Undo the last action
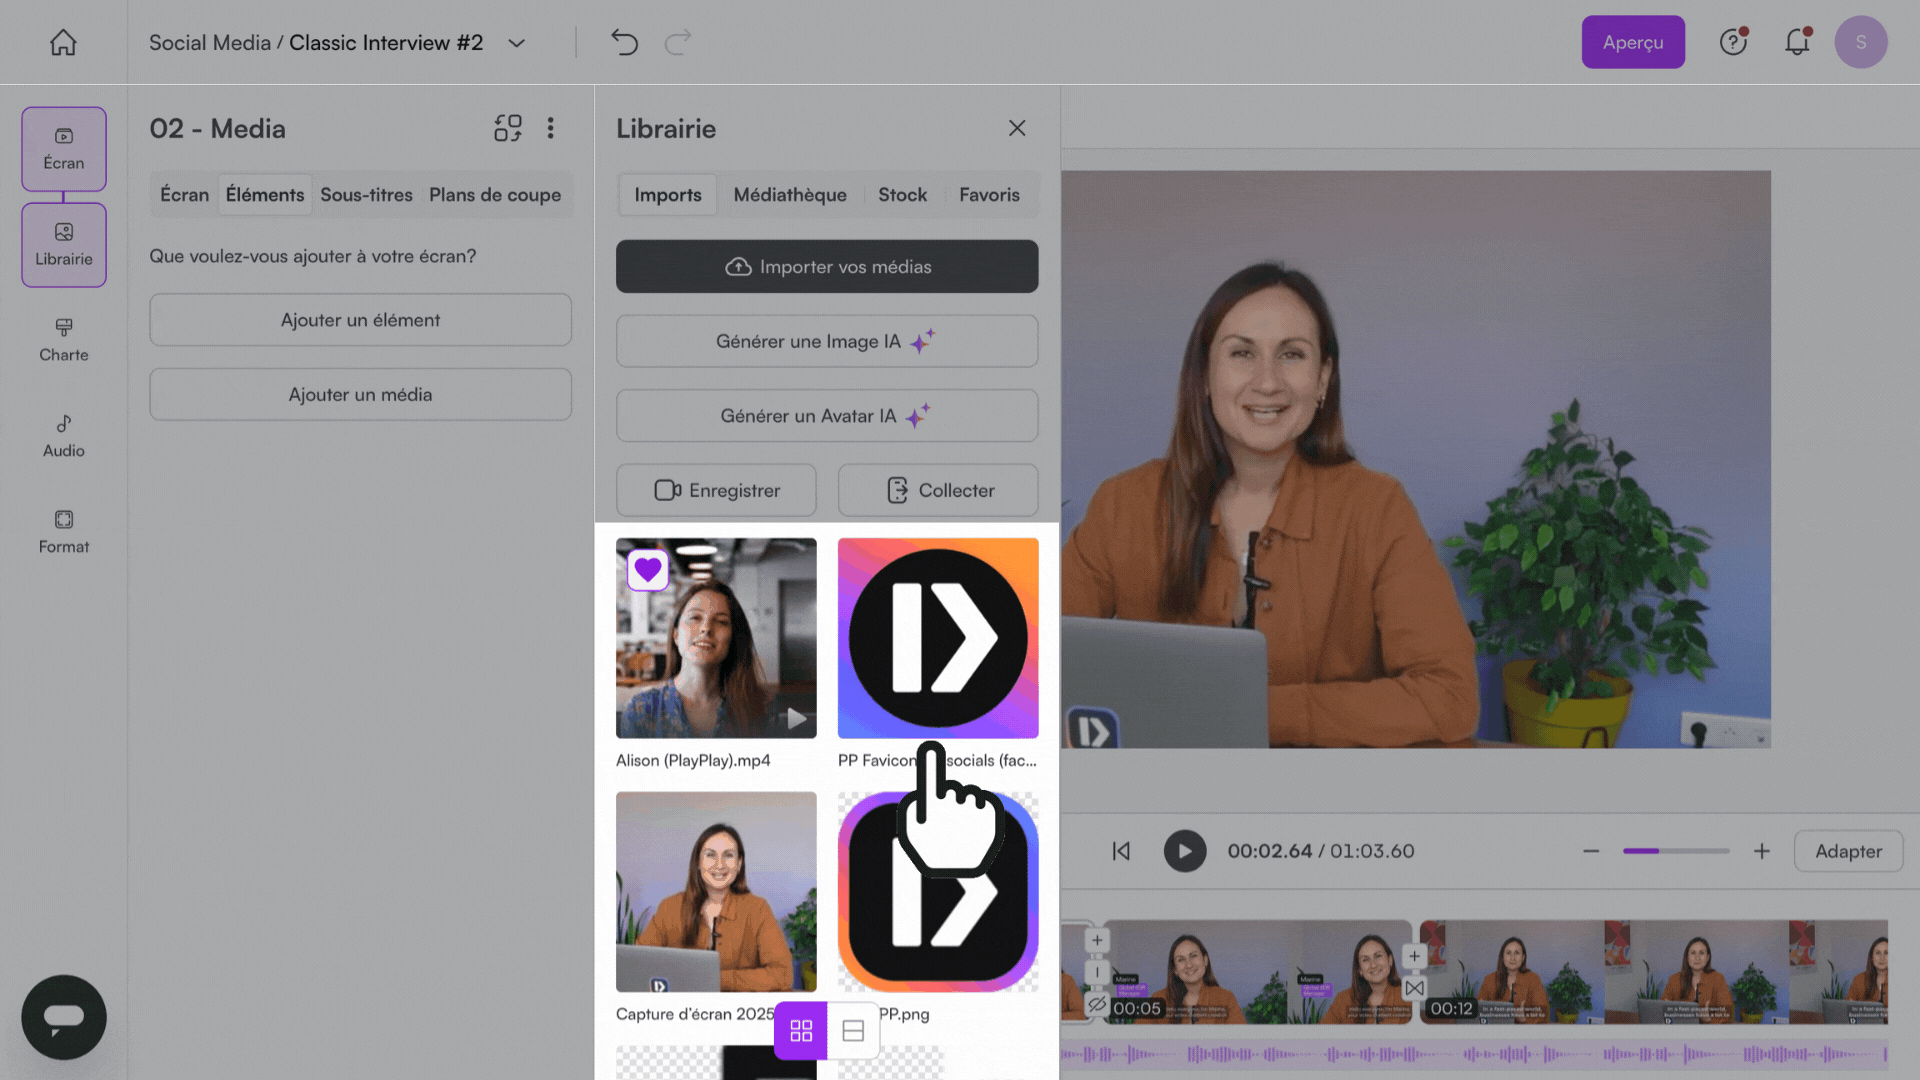Screen dimensions: 1920x1080 click(624, 42)
